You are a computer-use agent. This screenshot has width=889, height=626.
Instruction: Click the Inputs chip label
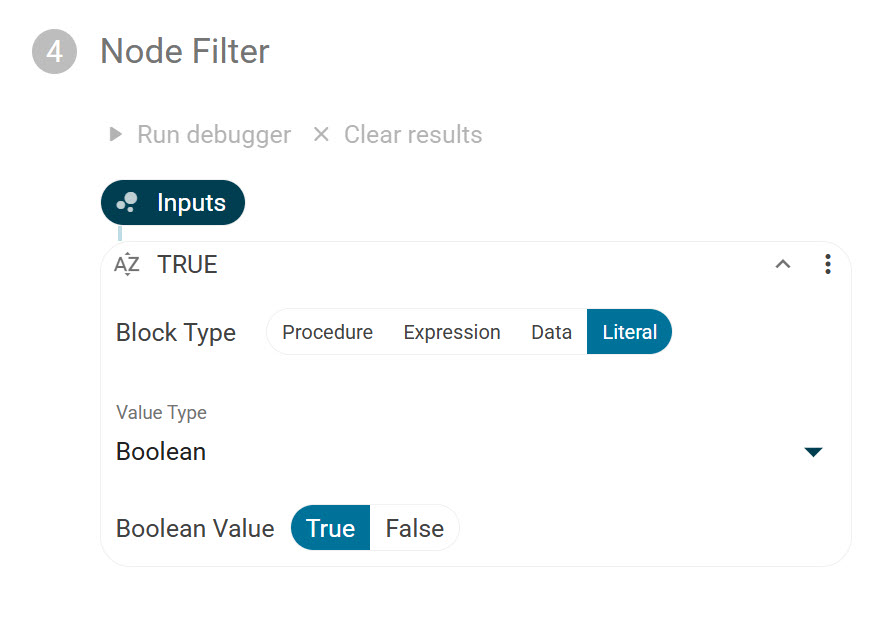click(x=191, y=203)
